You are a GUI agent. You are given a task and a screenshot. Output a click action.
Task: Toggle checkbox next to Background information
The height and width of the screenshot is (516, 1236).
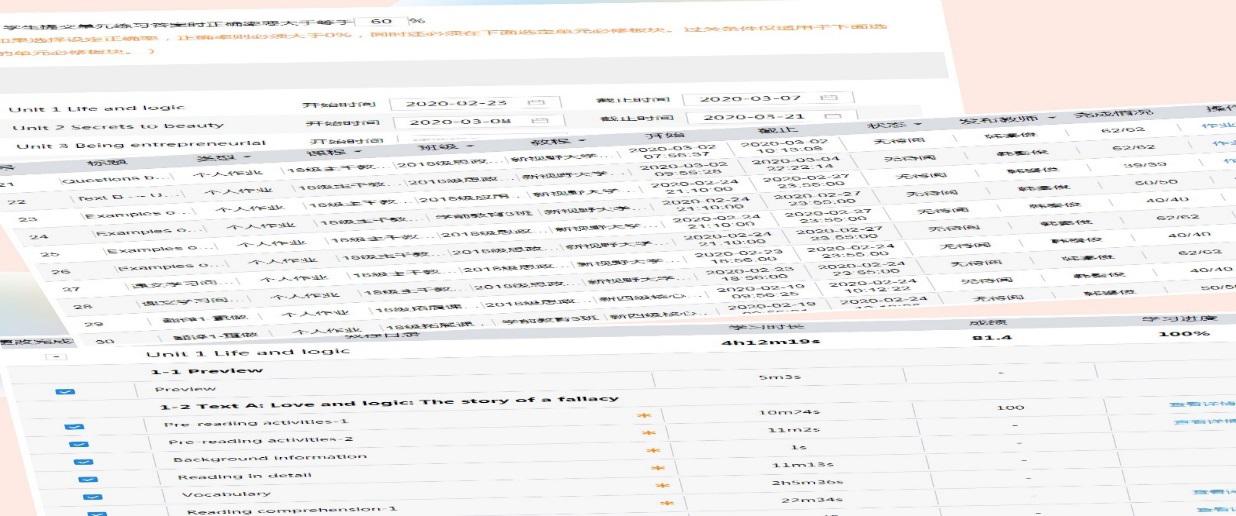tap(83, 462)
